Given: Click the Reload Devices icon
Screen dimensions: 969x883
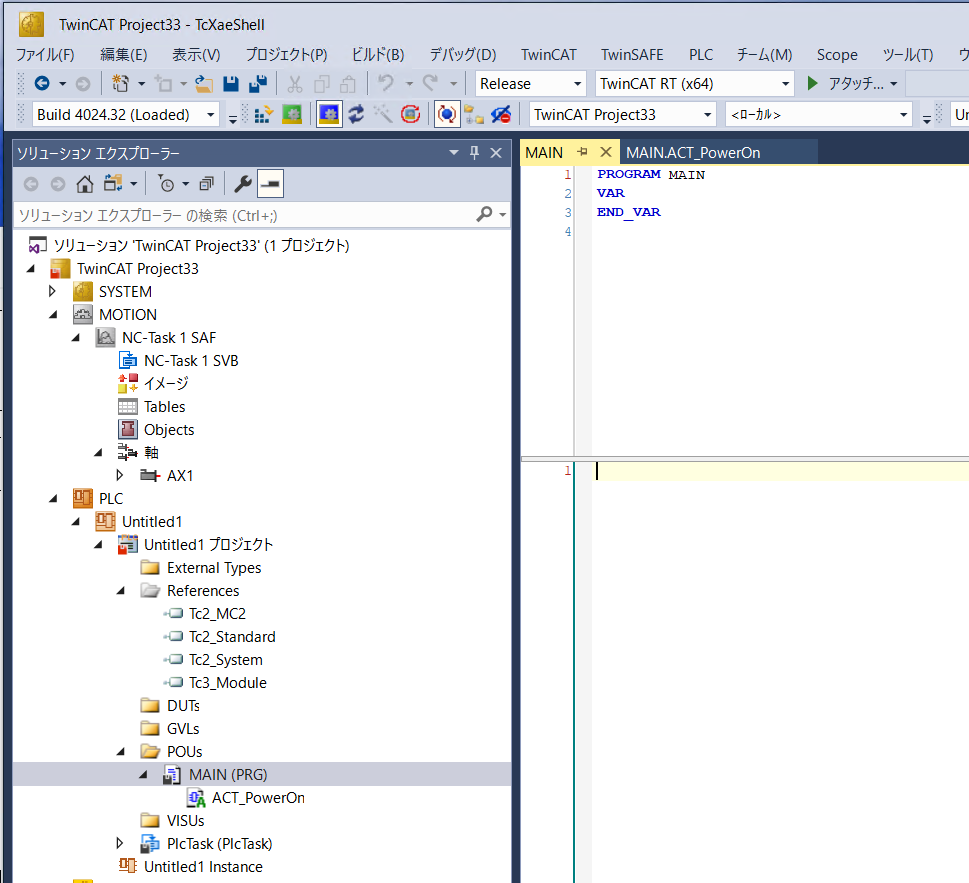Looking at the screenshot, I should (x=356, y=114).
